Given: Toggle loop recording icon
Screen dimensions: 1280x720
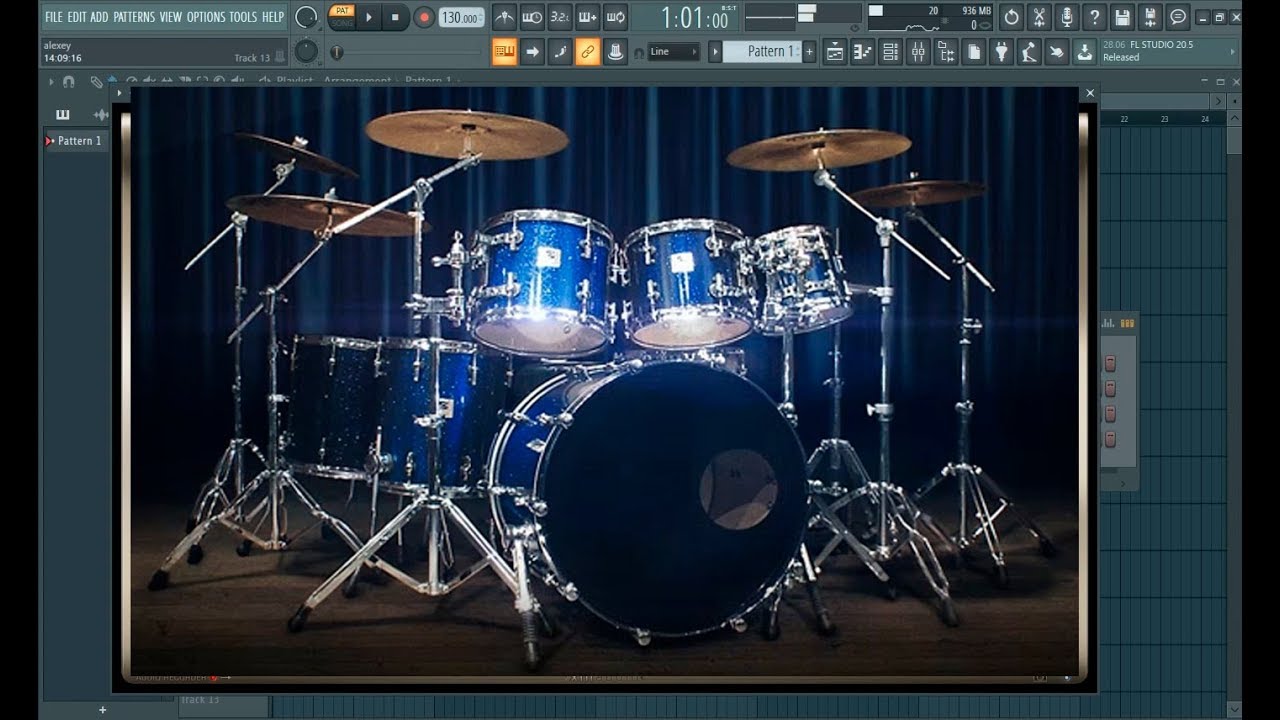Looking at the screenshot, I should click(616, 17).
